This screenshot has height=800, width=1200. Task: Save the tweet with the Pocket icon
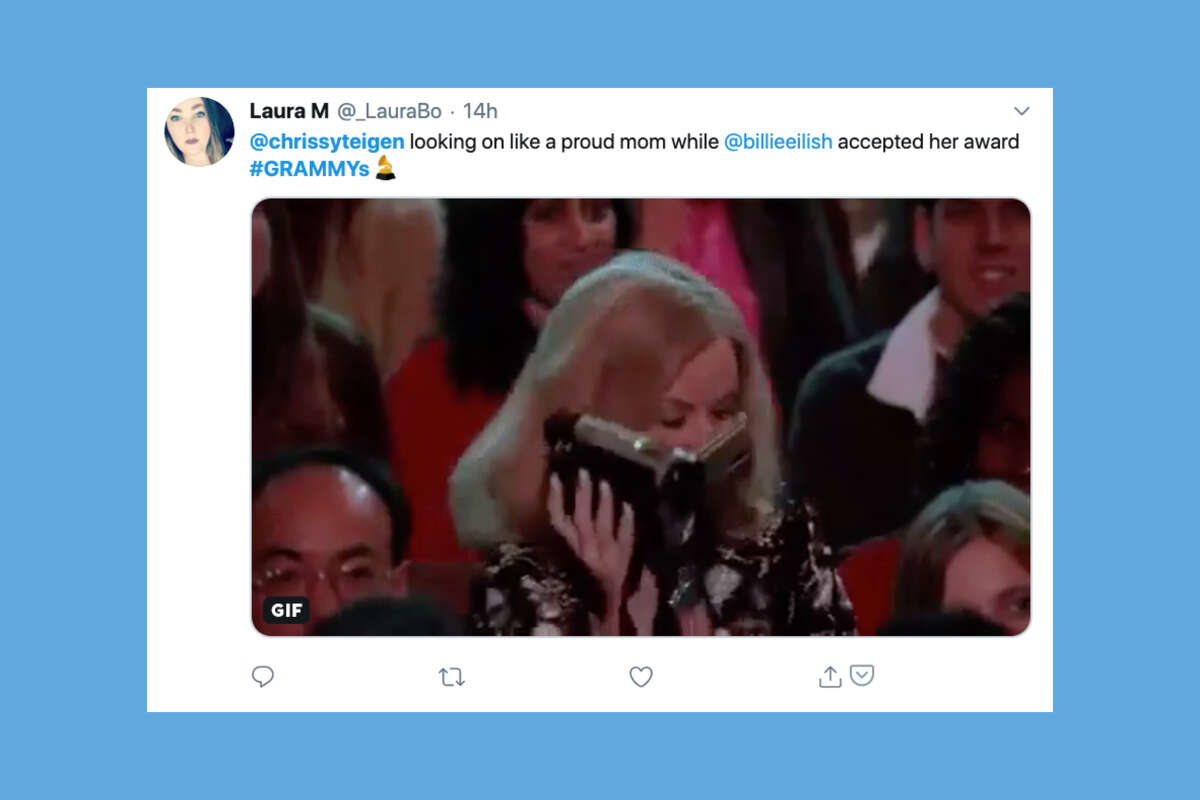(864, 677)
